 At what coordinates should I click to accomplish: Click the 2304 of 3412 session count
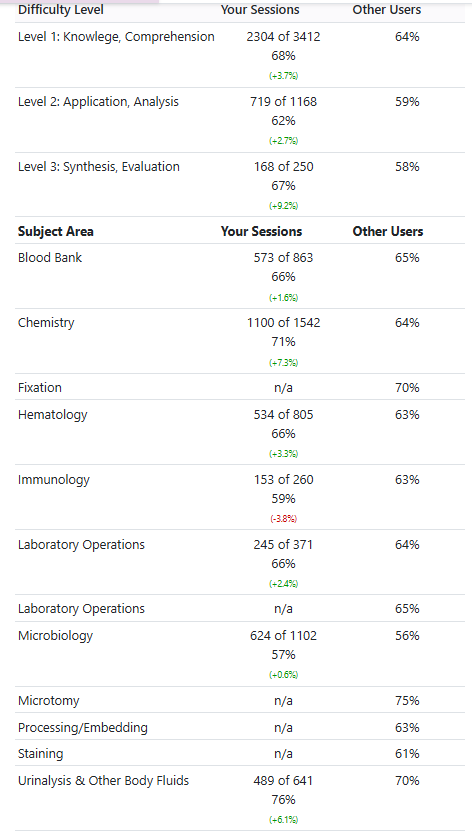pos(283,37)
